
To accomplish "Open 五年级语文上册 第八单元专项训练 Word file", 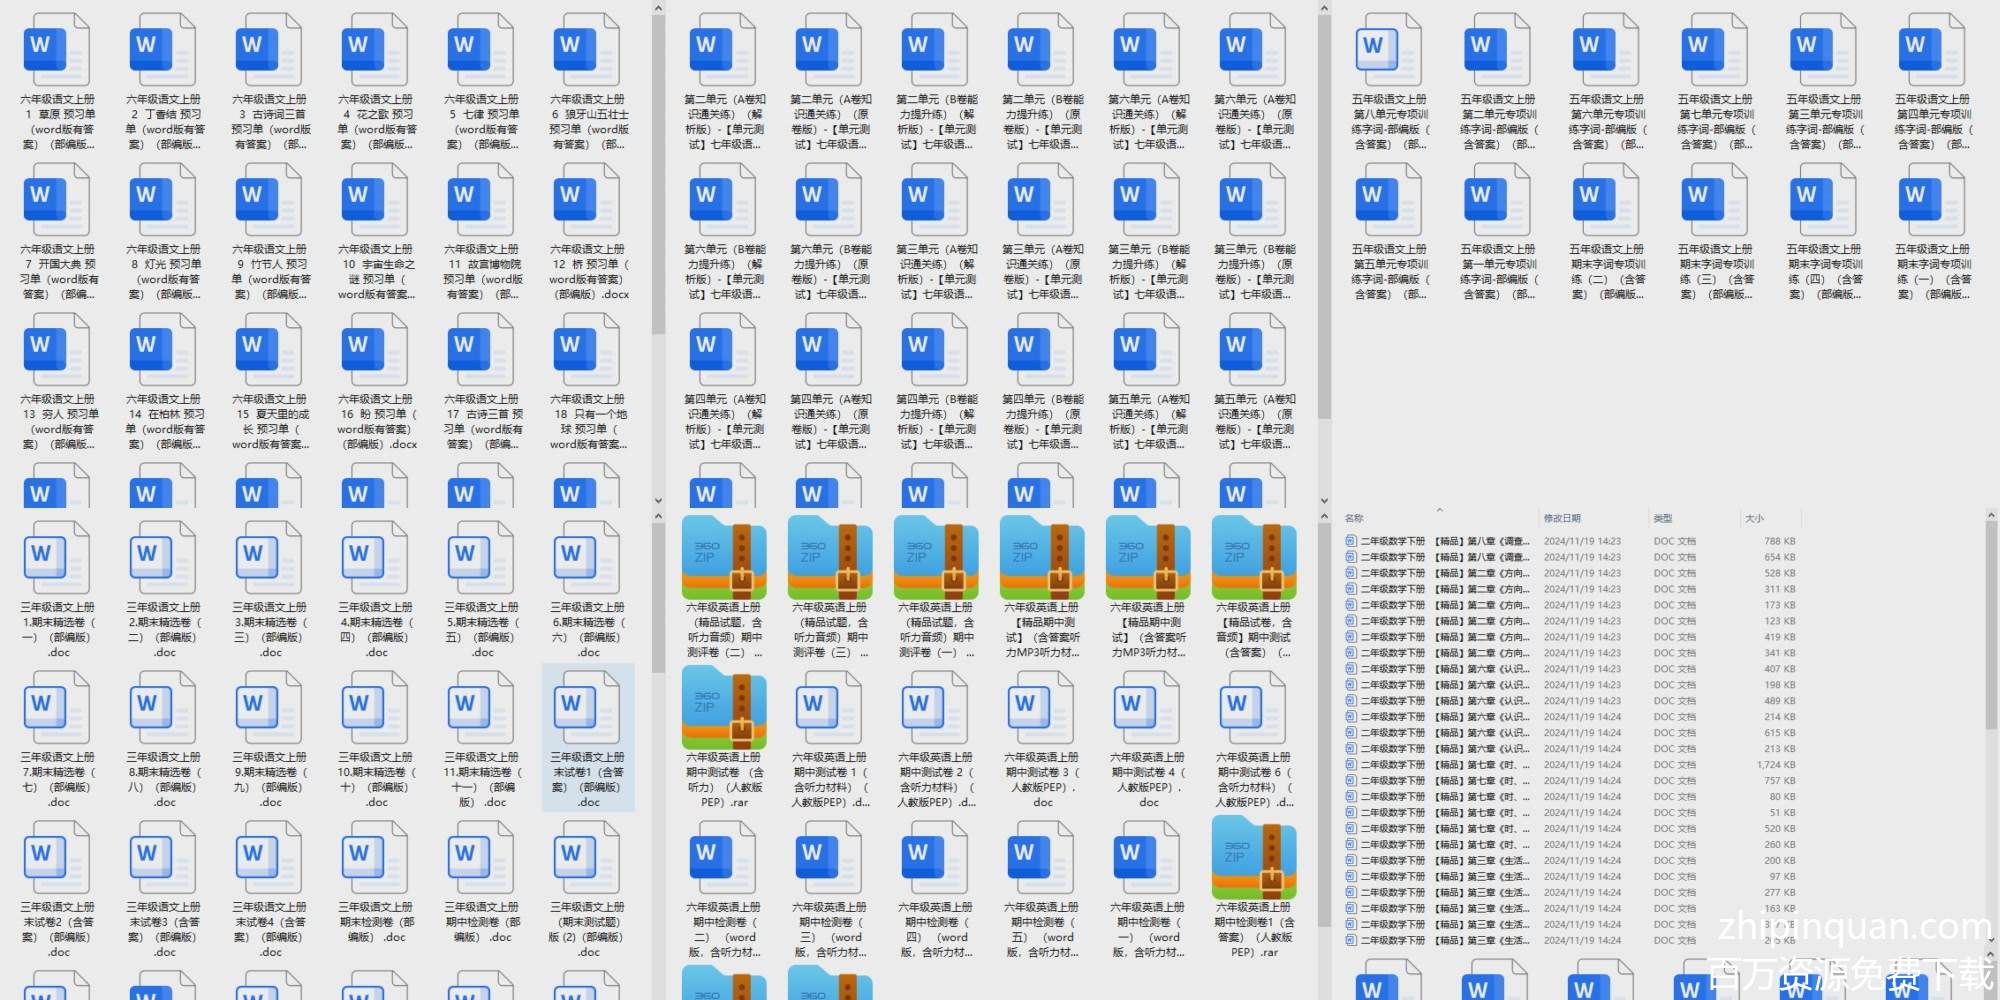I will [x=1389, y=52].
